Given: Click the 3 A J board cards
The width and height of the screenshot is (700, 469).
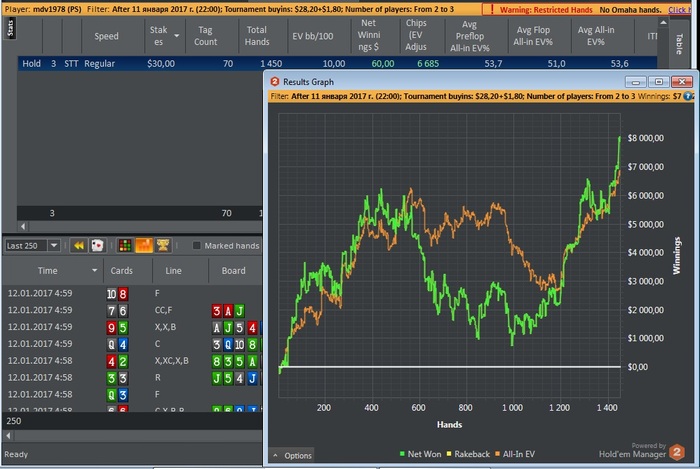Looking at the screenshot, I should (x=228, y=311).
